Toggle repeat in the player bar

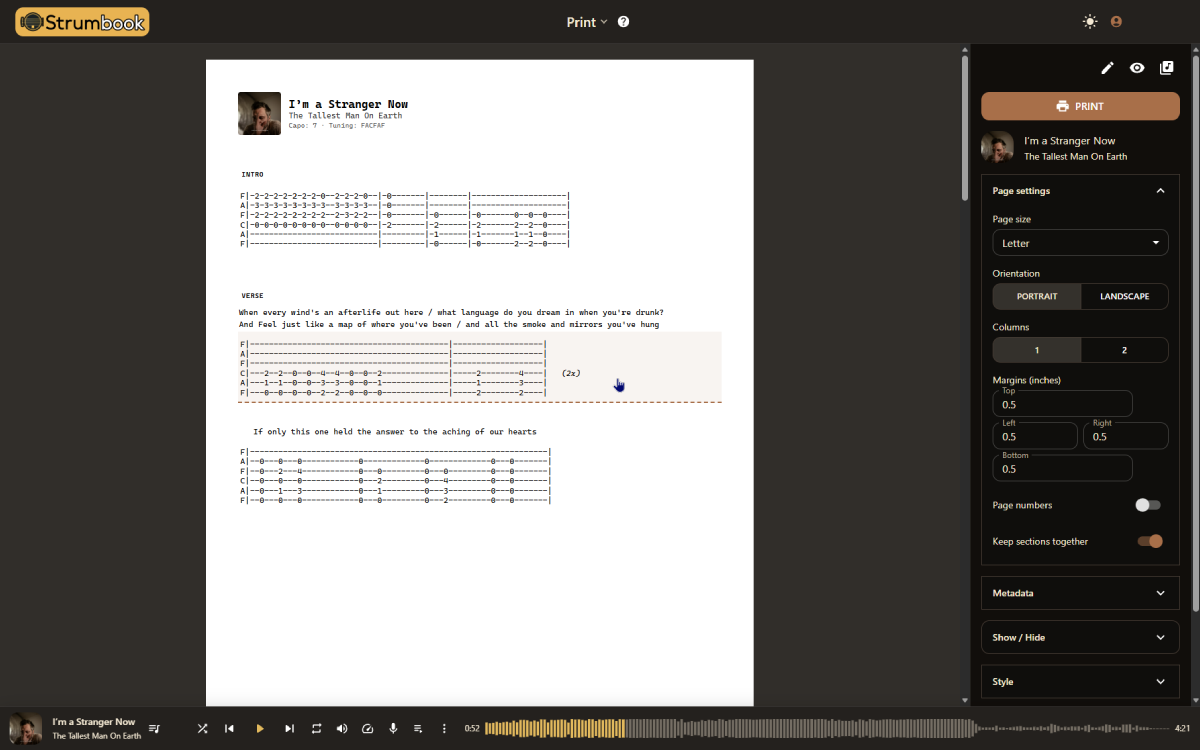pos(317,729)
